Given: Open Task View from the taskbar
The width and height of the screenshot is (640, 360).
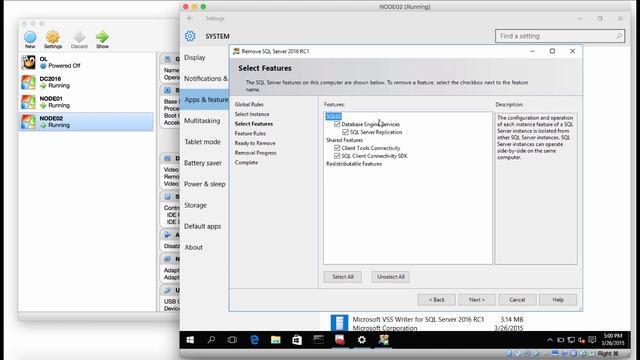Looking at the screenshot, I should pos(232,340).
